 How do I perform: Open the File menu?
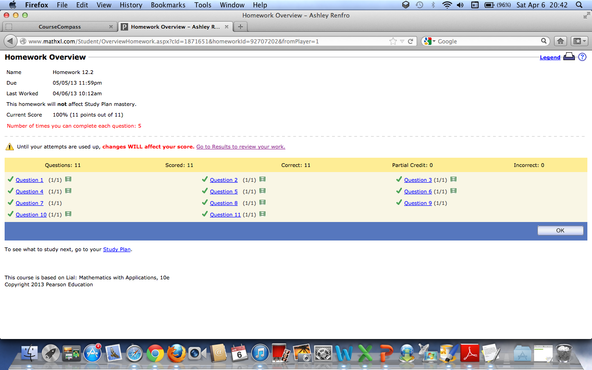point(62,5)
